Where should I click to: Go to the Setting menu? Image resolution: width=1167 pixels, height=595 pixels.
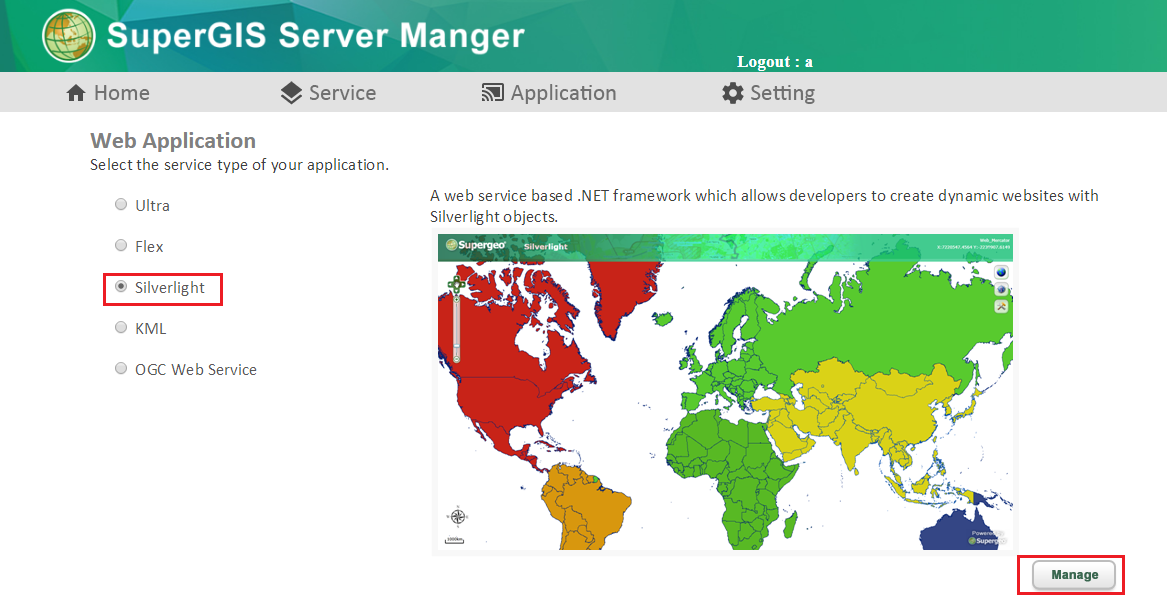pos(768,93)
